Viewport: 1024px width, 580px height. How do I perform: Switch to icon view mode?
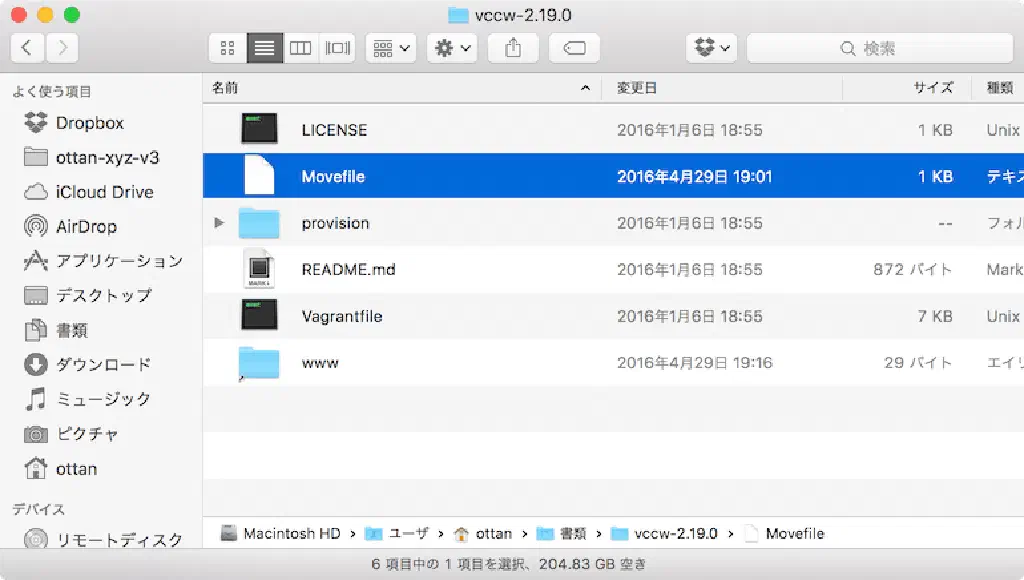point(227,48)
